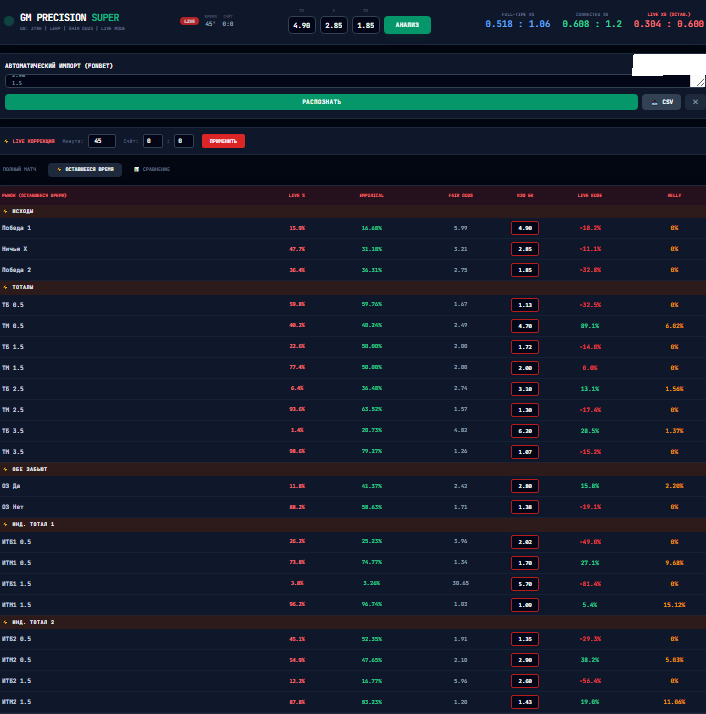Click lightning icon in ИНД. ТОТАЛ 2 header

click(x=5, y=622)
